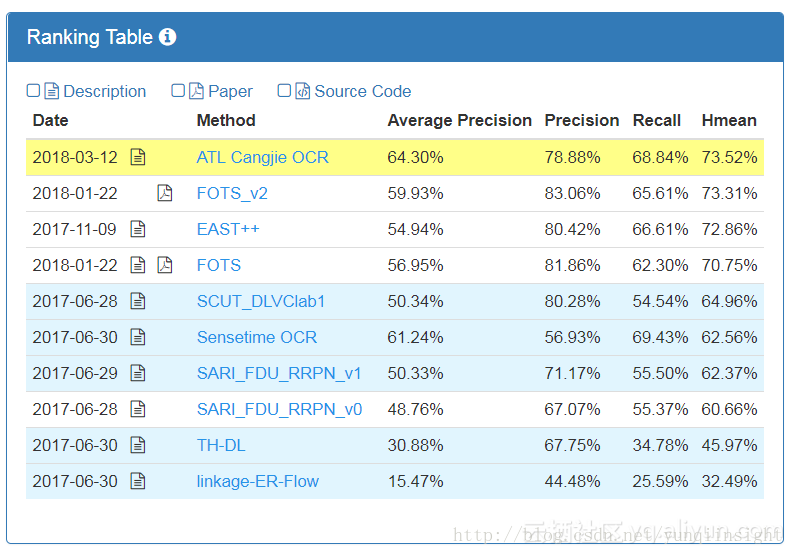Click the info icon beside Ranking Table
The image size is (795, 555).
(x=167, y=37)
